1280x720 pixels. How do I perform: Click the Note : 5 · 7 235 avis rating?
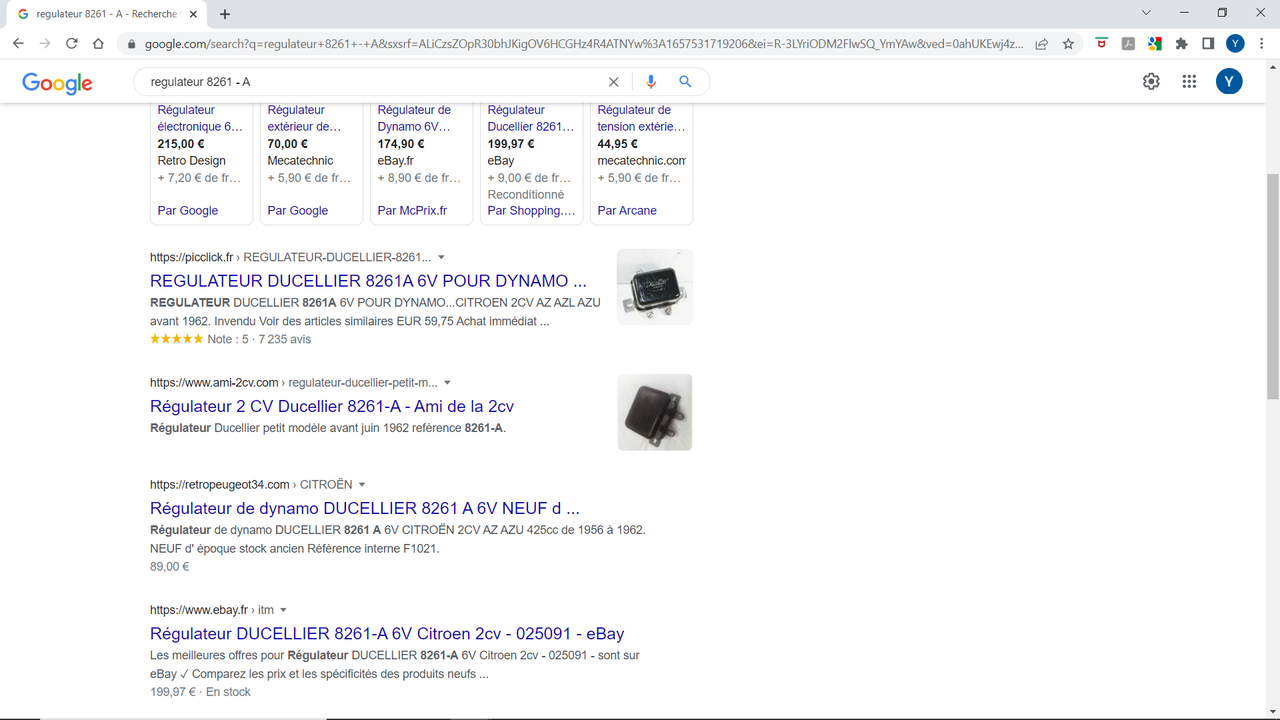point(259,339)
